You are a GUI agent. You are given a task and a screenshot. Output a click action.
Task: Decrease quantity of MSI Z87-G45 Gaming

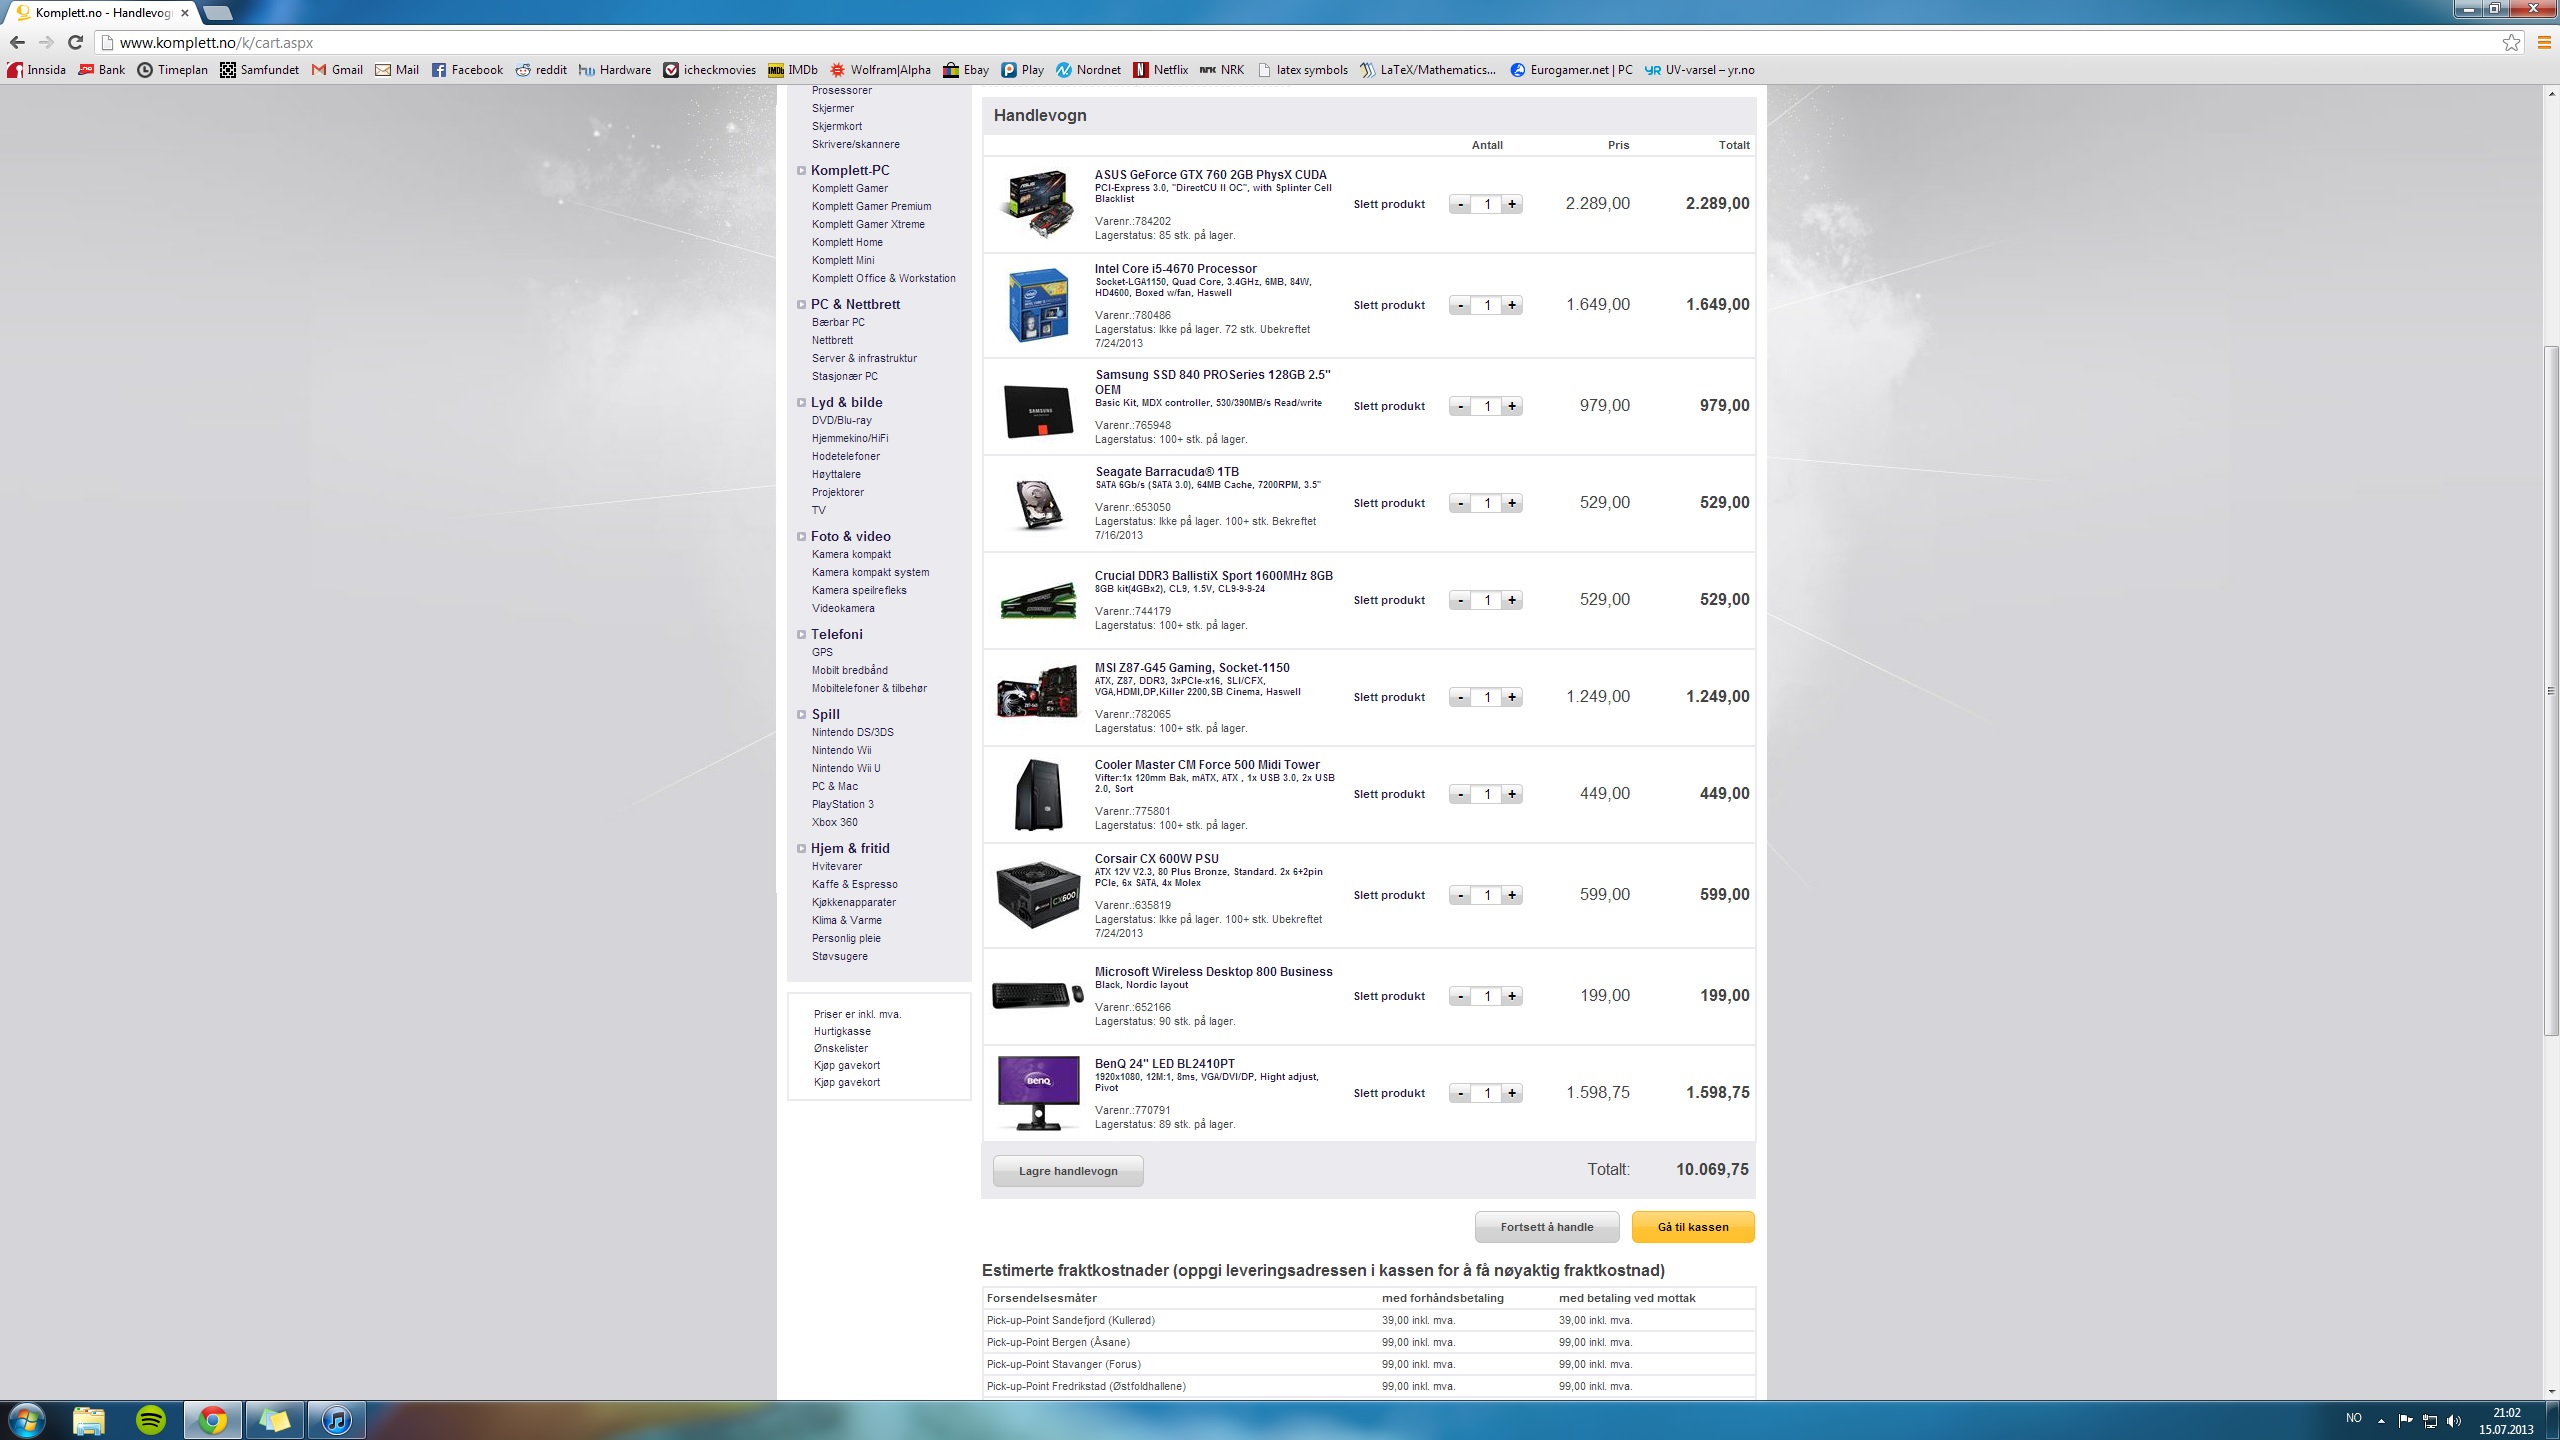pos(1460,697)
